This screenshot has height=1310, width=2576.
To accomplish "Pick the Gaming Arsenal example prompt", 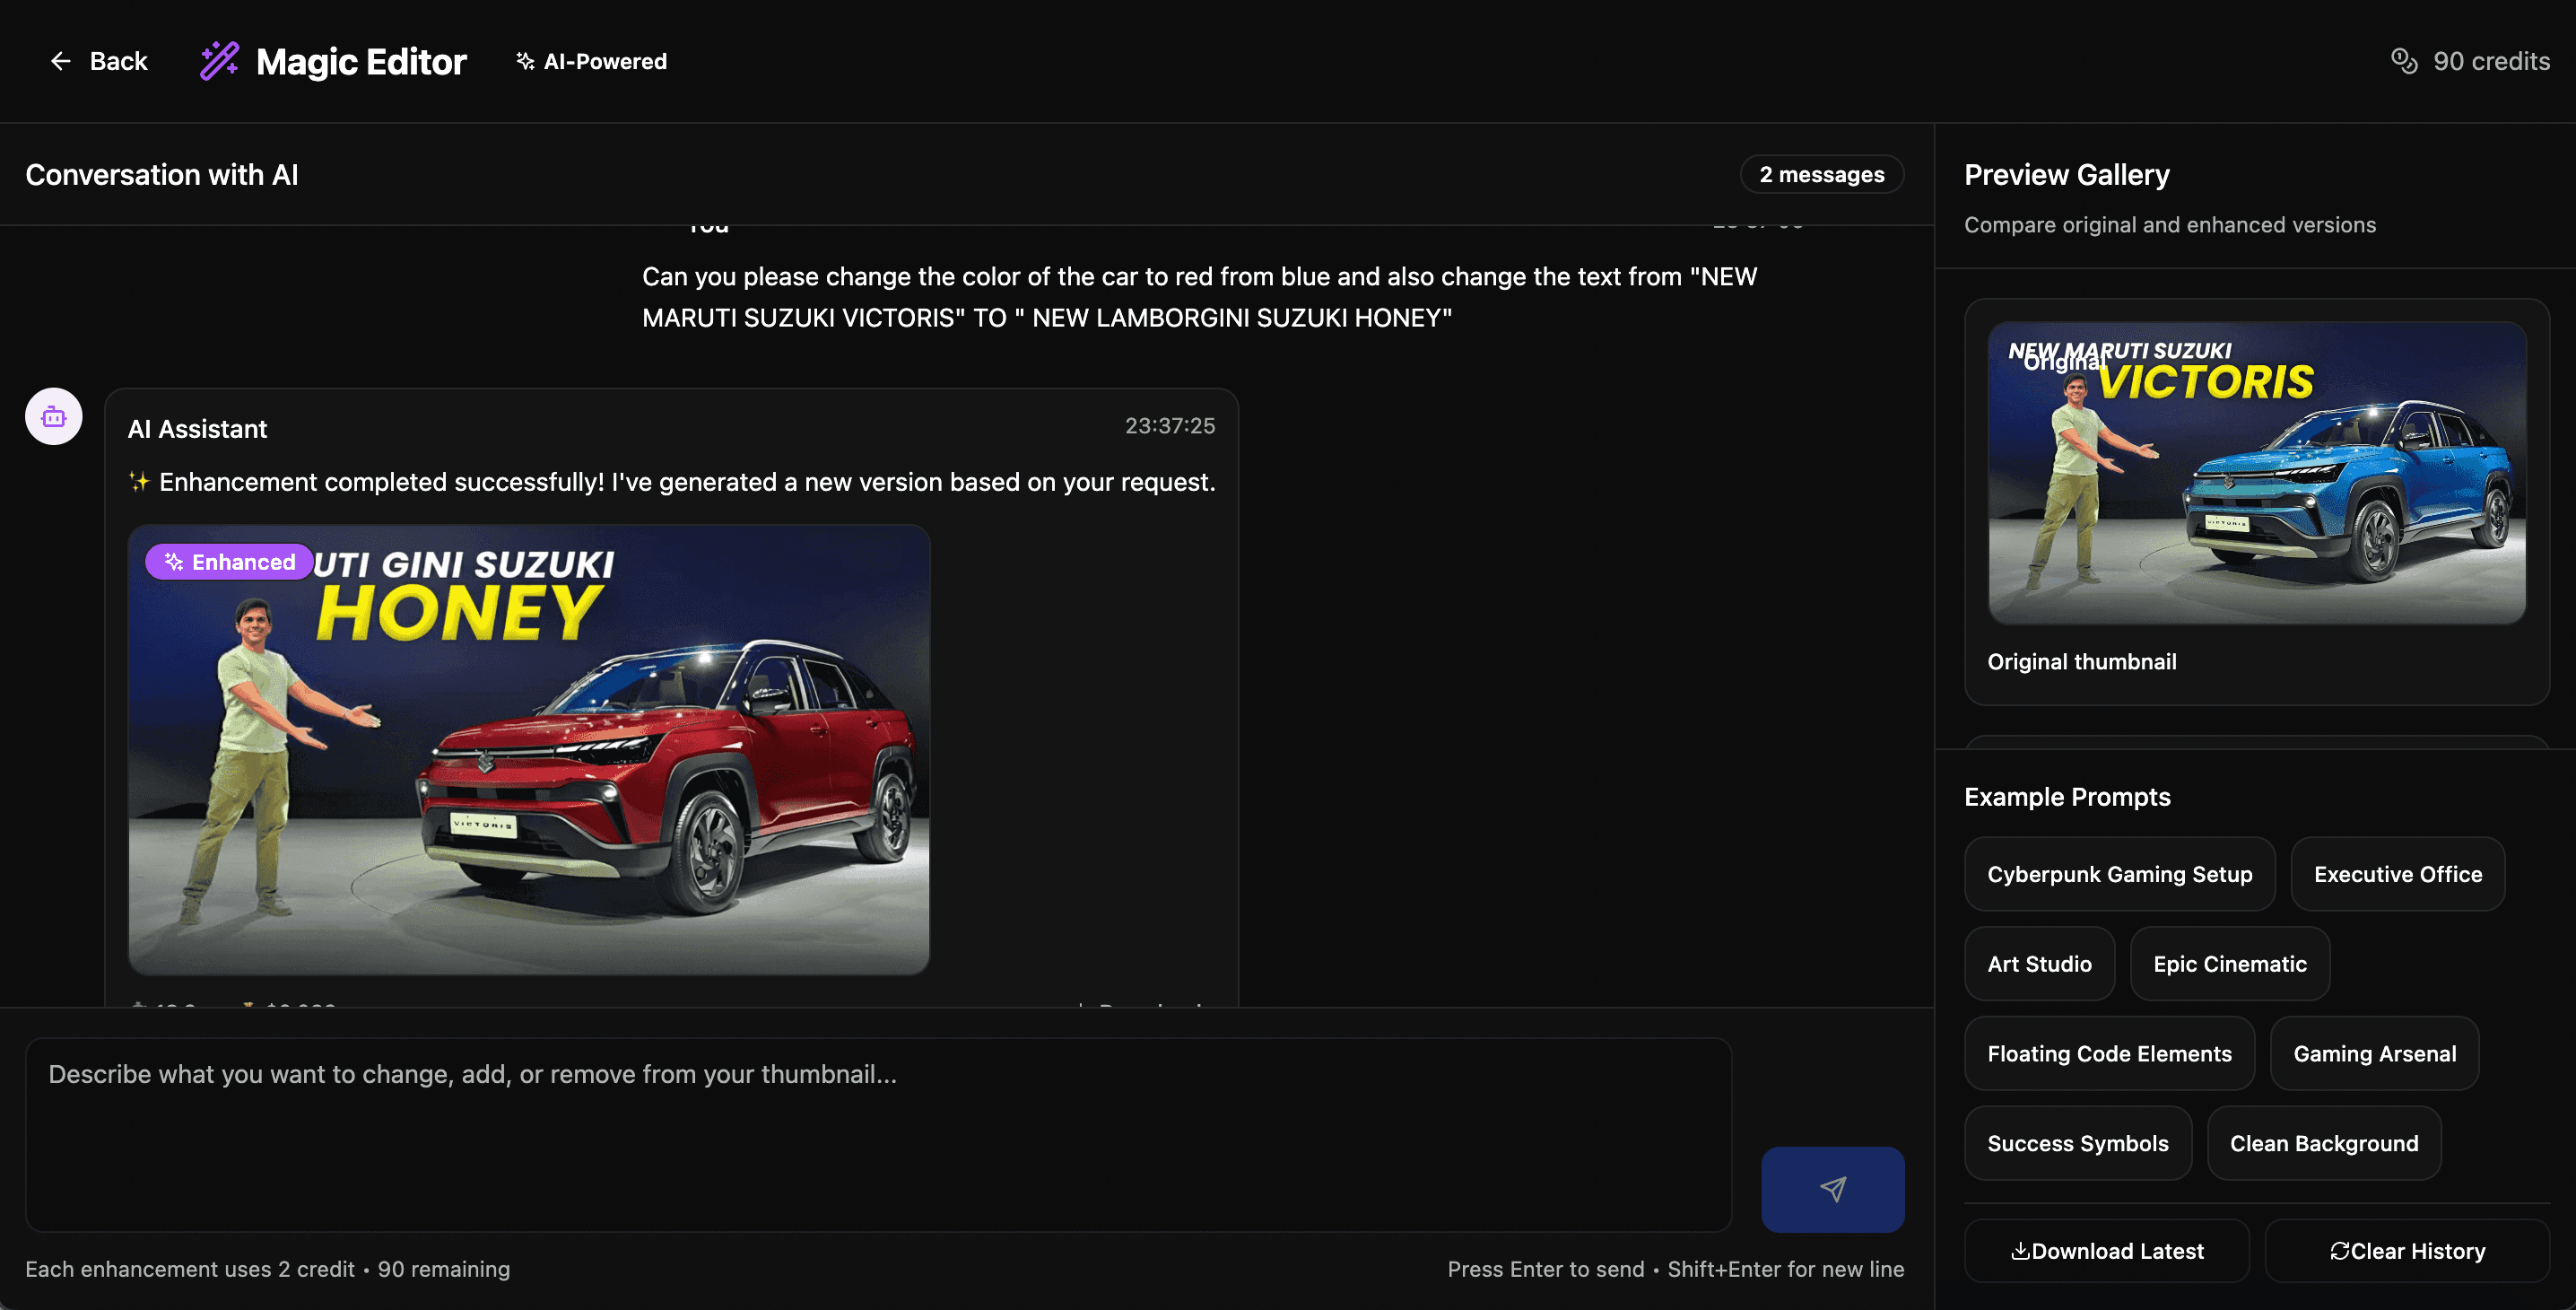I will (x=2374, y=1054).
